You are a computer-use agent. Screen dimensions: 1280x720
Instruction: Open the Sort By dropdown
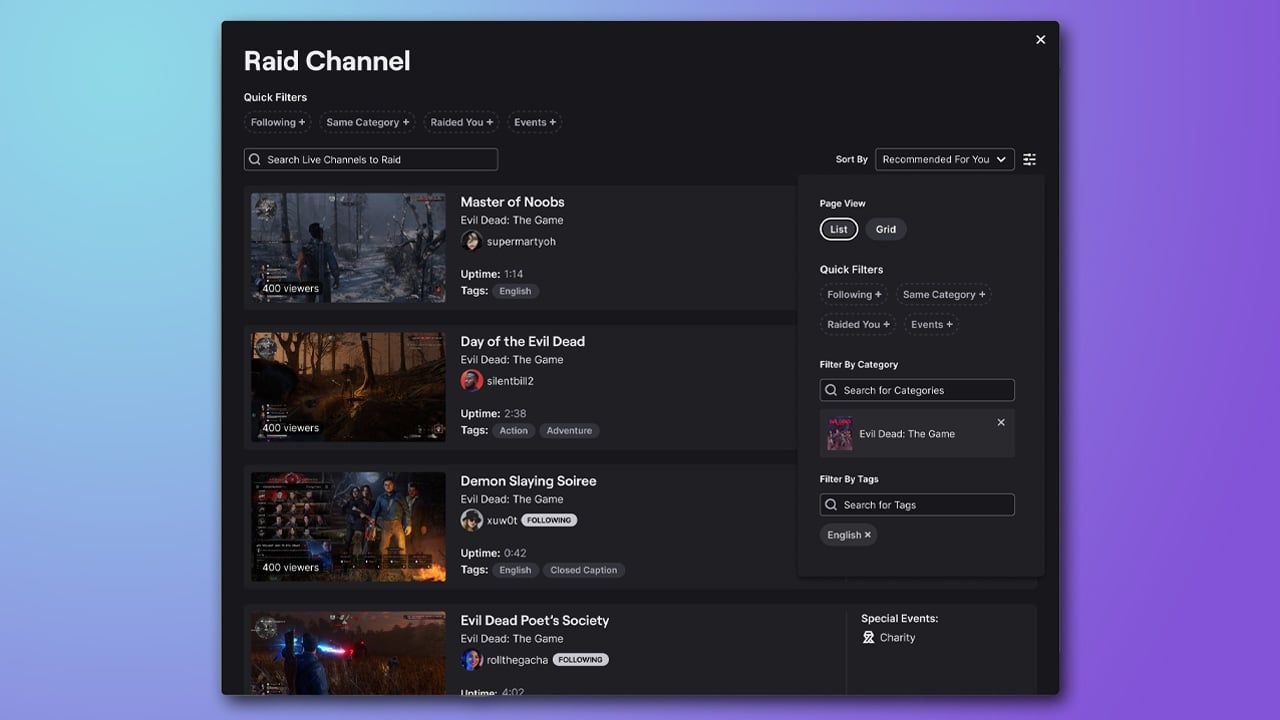pyautogui.click(x=944, y=159)
